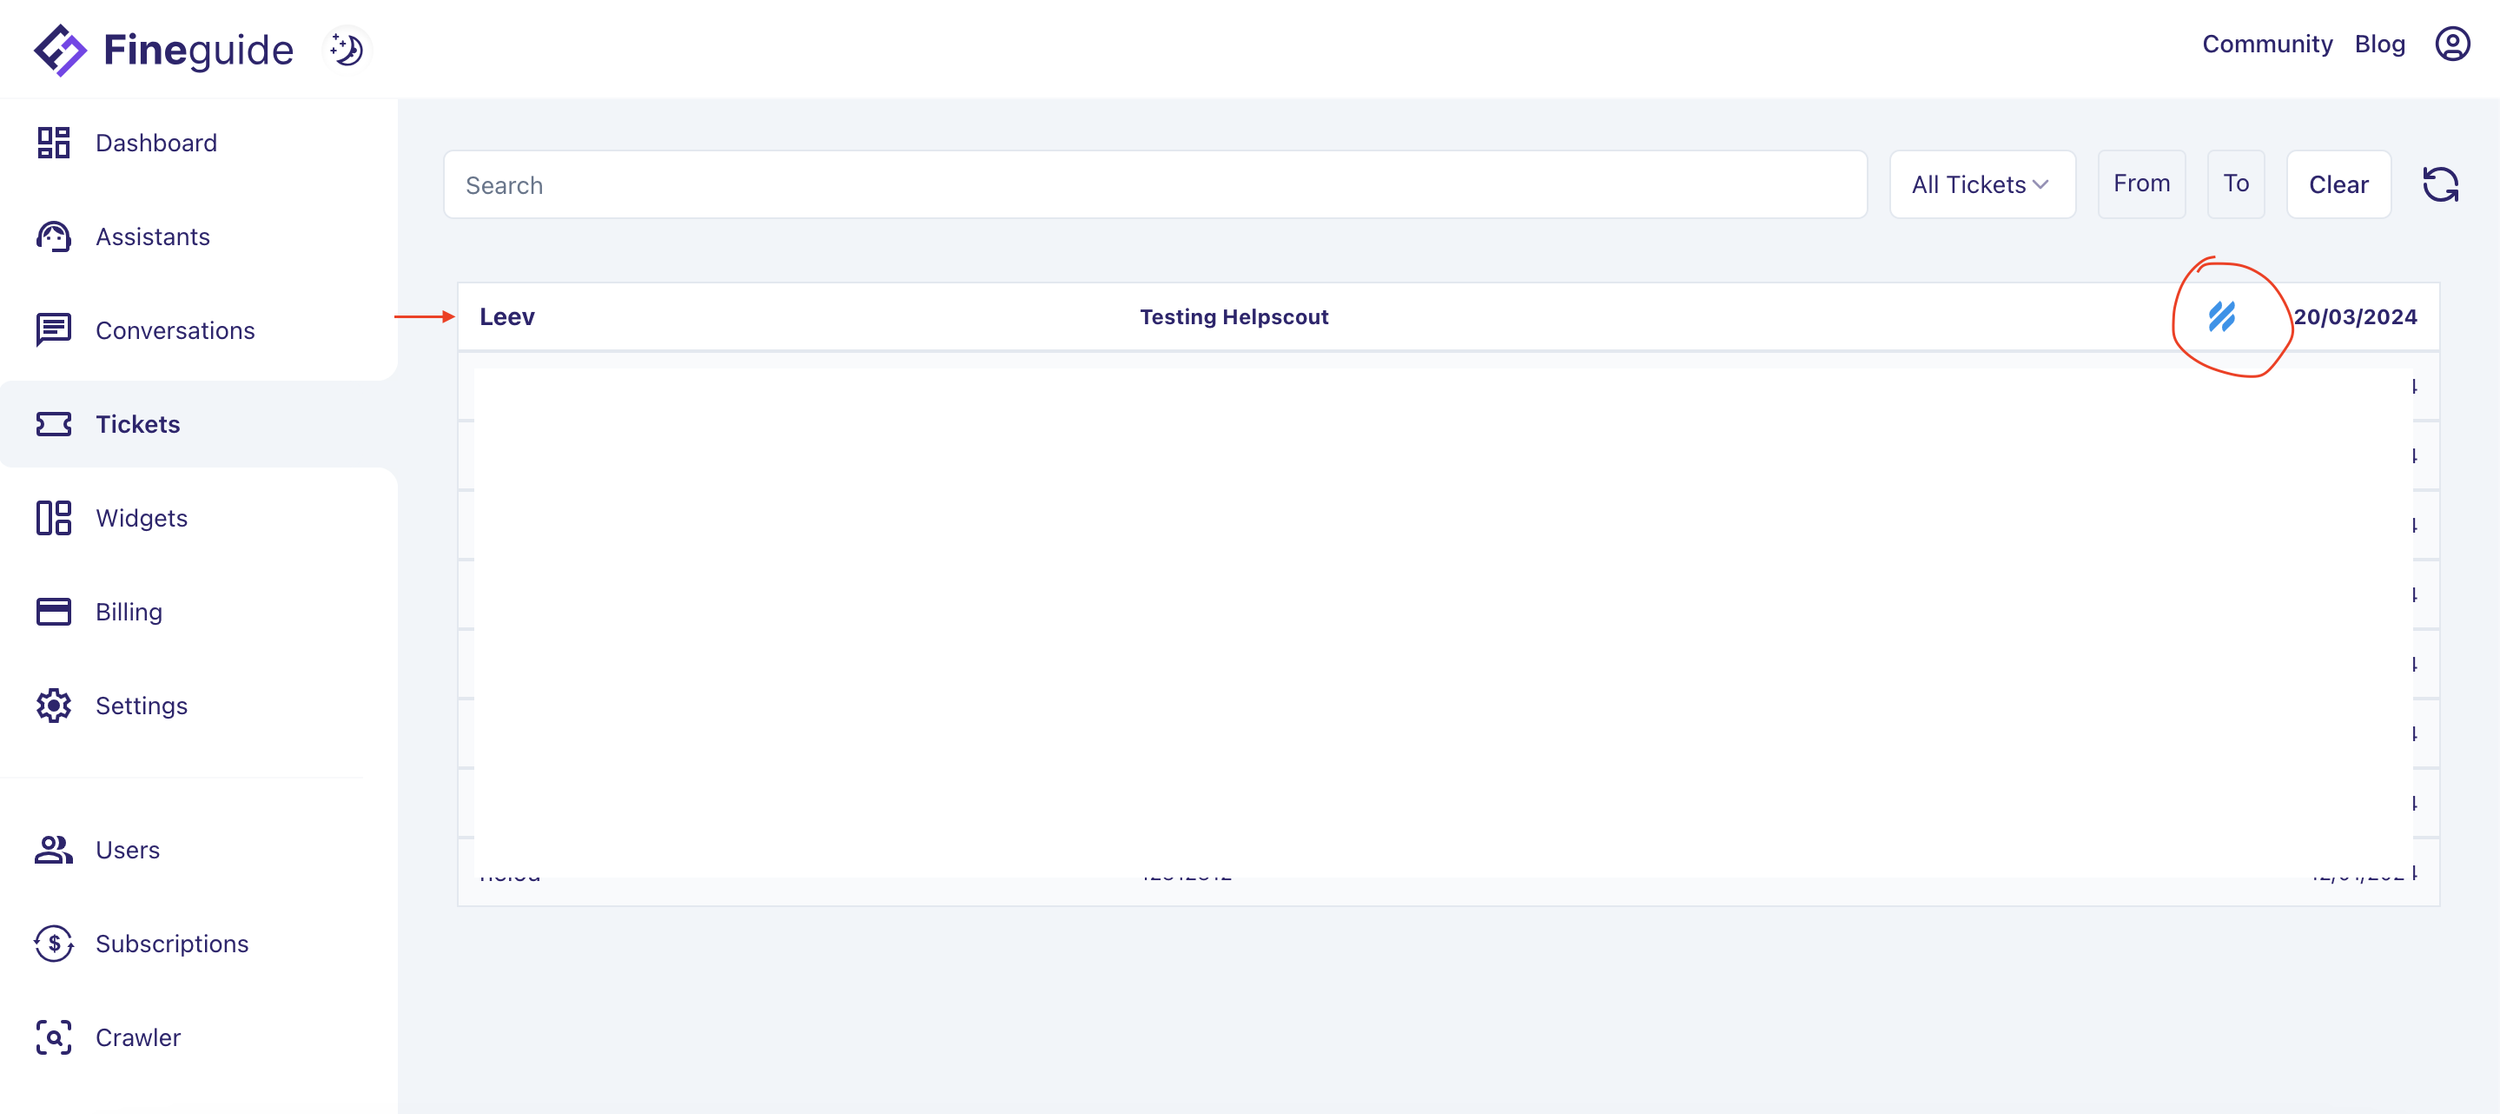
Task: Click the Helpscout icon on Leev ticket
Action: (2221, 317)
